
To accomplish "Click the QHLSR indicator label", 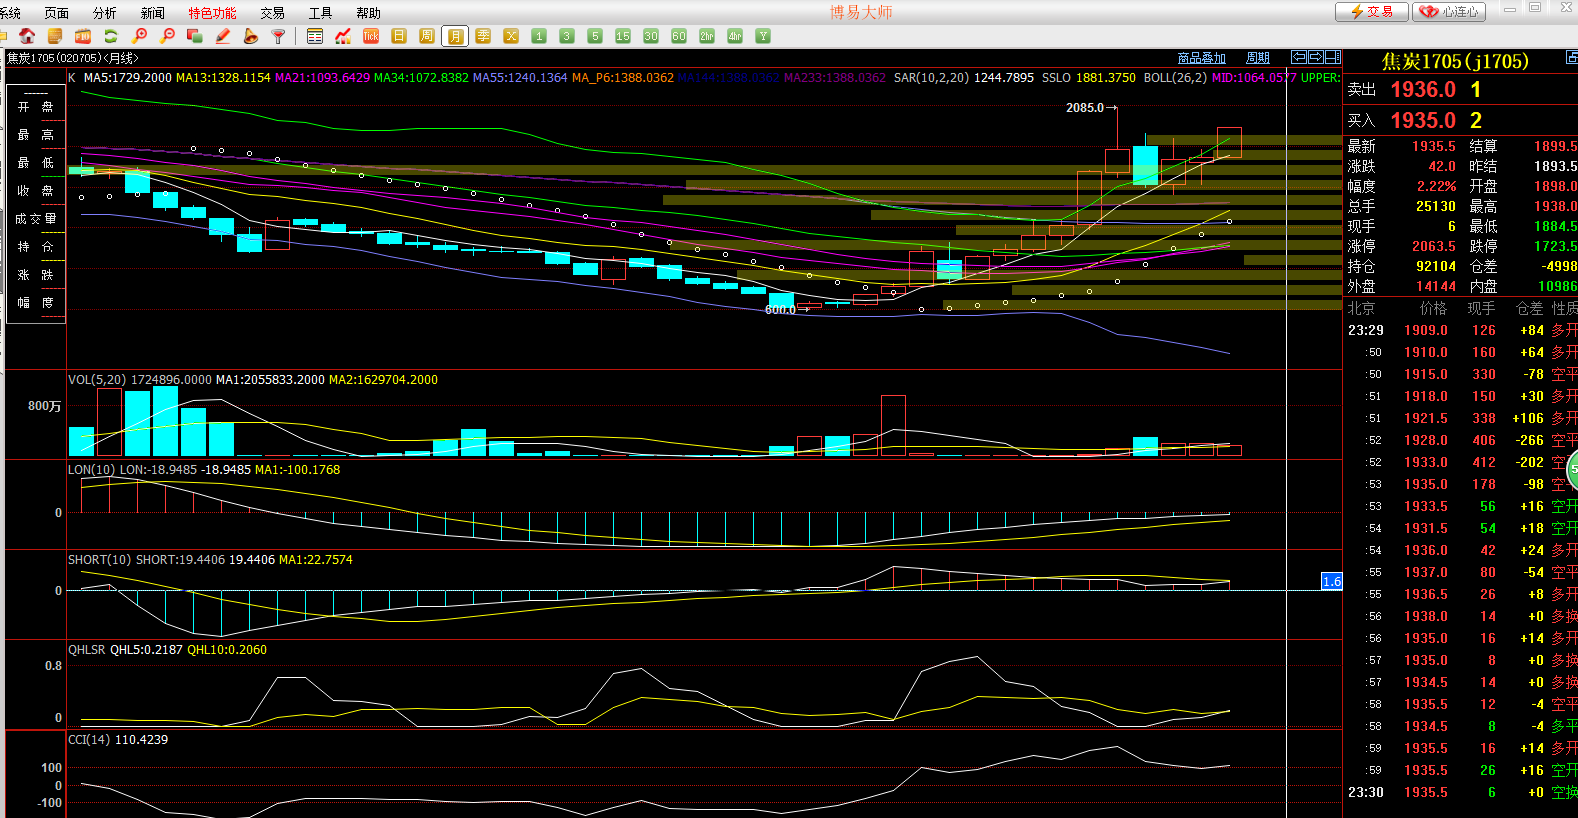I will 87,649.
